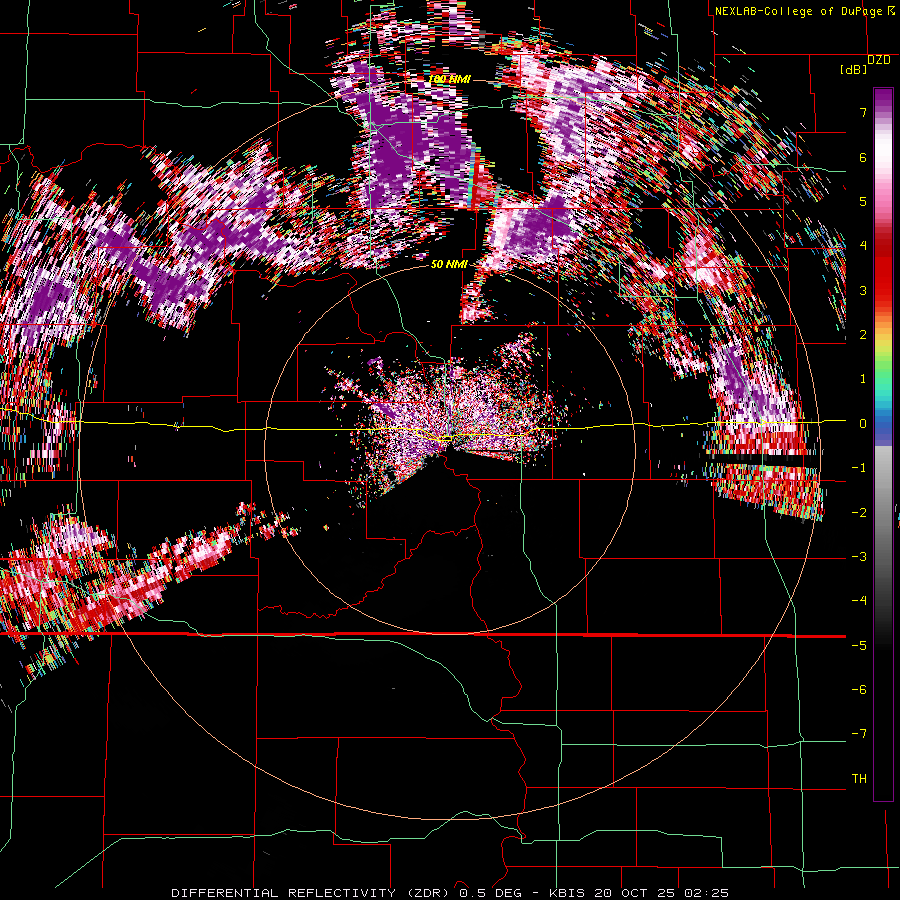Click the 100 NMI range ring label
This screenshot has height=900, width=900.
point(449,79)
